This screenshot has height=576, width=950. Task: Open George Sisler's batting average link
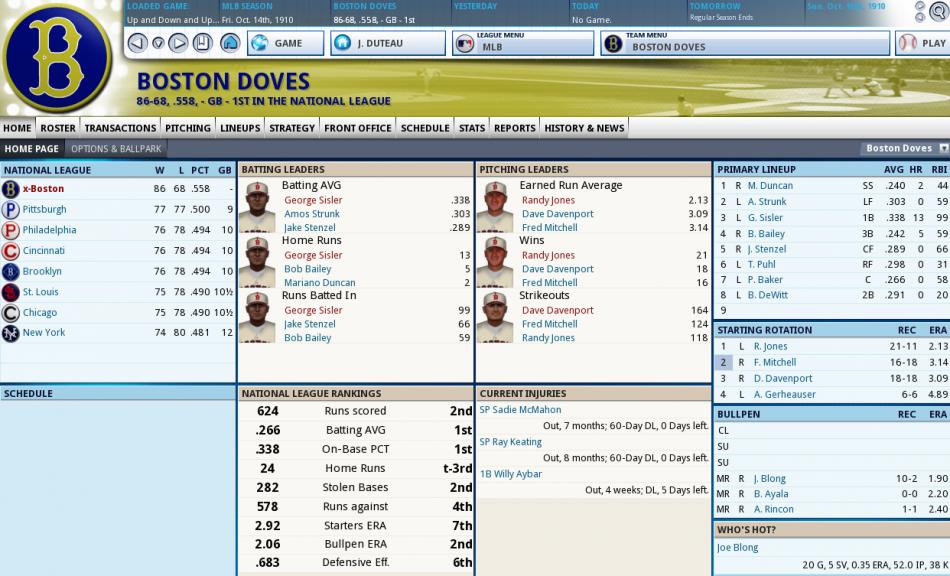(x=313, y=200)
